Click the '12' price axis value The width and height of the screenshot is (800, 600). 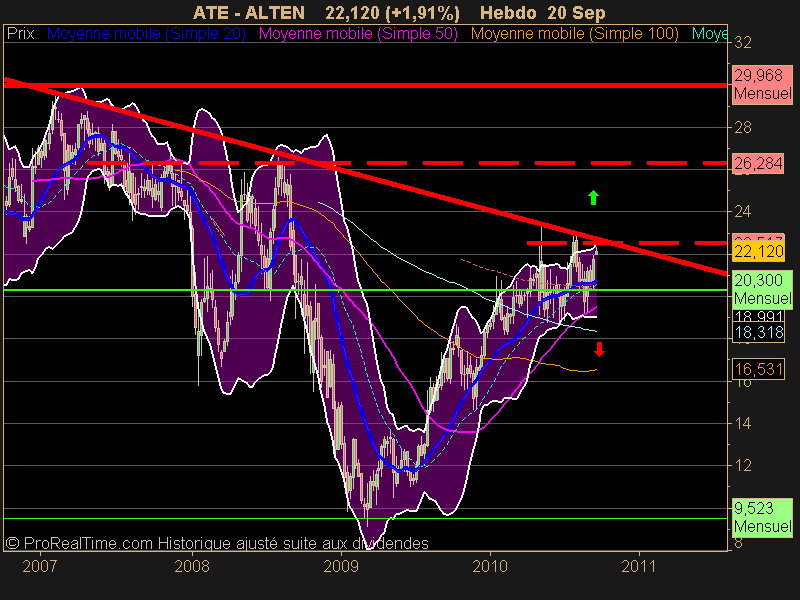coord(743,465)
